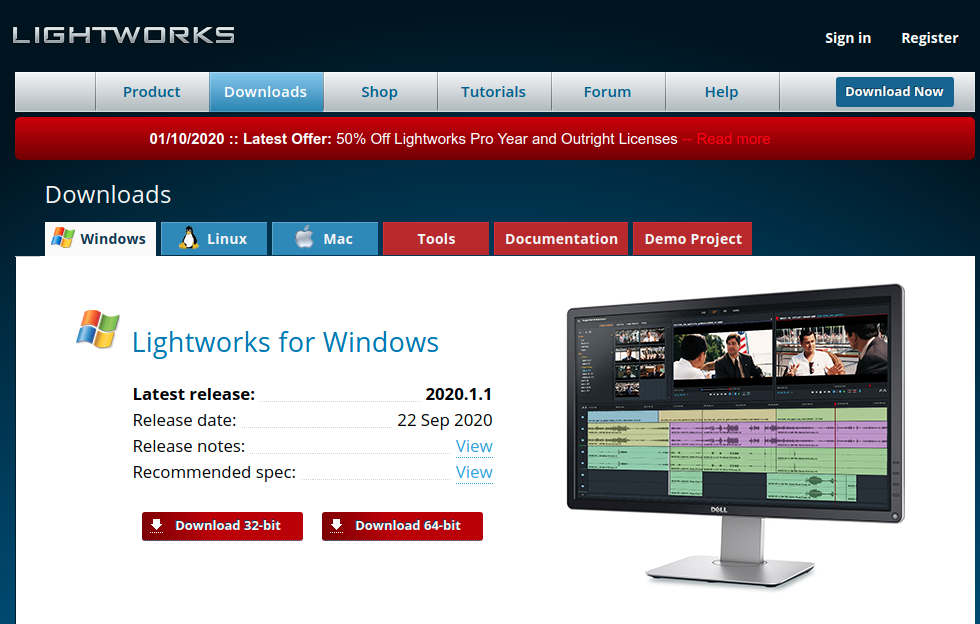
Task: Click the Register link
Action: click(x=929, y=38)
